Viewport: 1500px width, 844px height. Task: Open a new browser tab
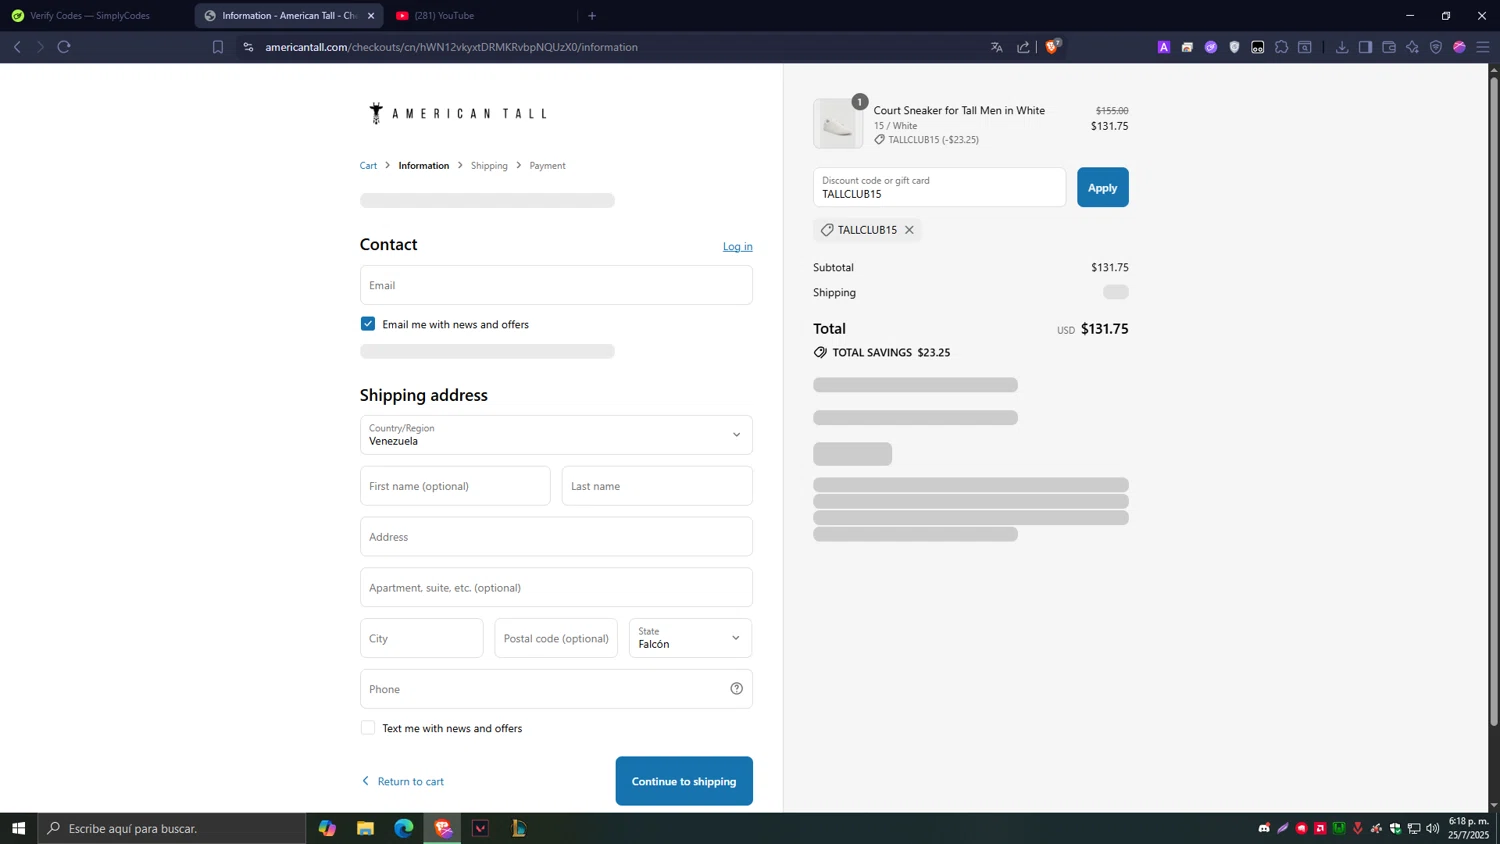[592, 16]
